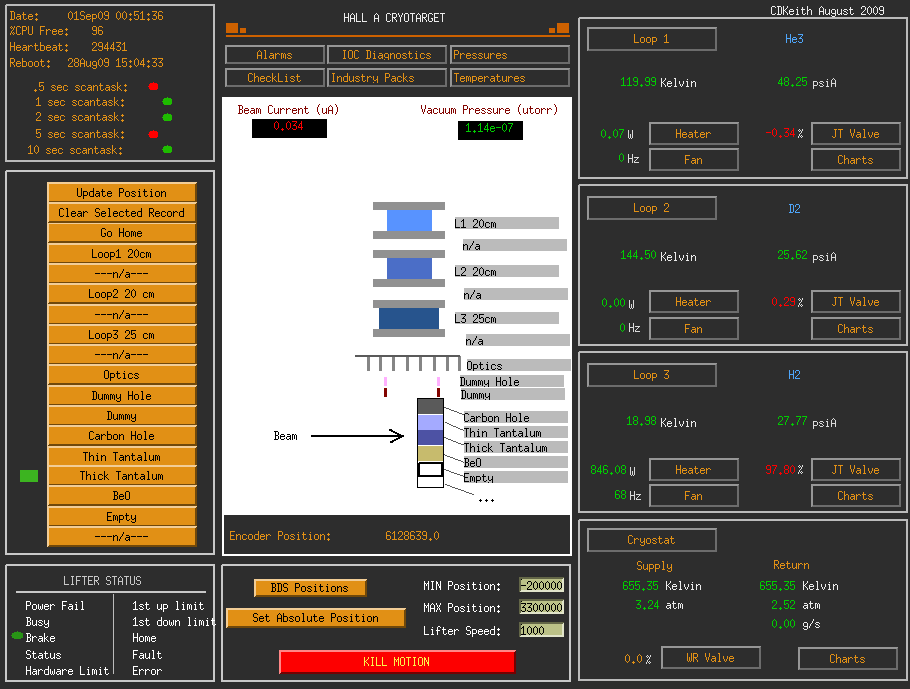Screen dimensions: 910x689
Task: Open IOC Diagnostics
Action: [x=387, y=55]
